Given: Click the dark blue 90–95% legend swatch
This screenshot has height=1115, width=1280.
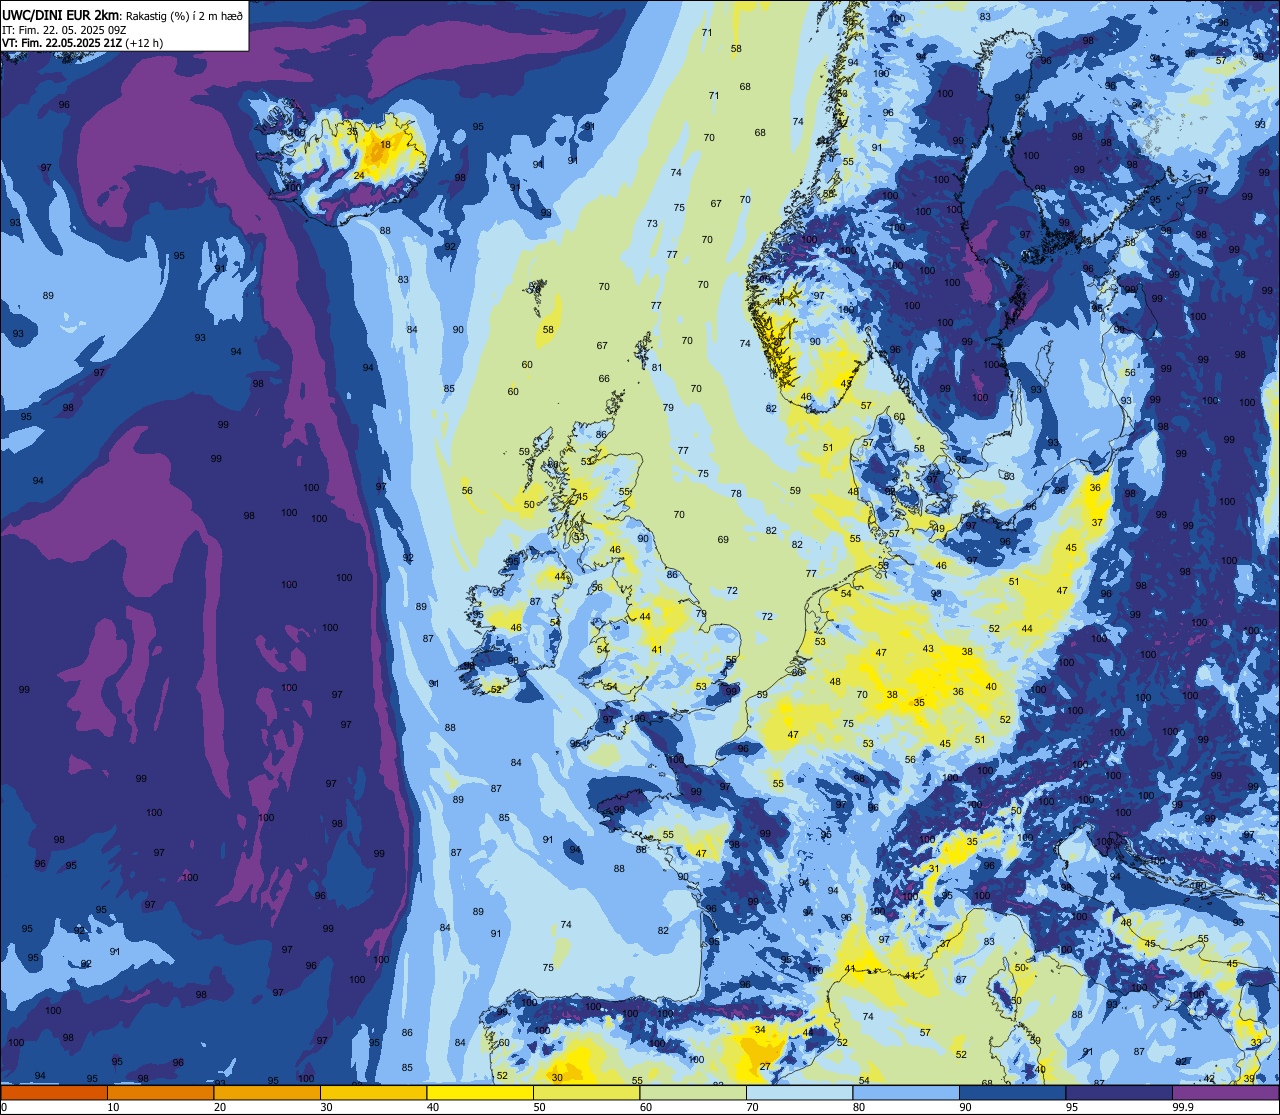Looking at the screenshot, I should pyautogui.click(x=1012, y=1093).
